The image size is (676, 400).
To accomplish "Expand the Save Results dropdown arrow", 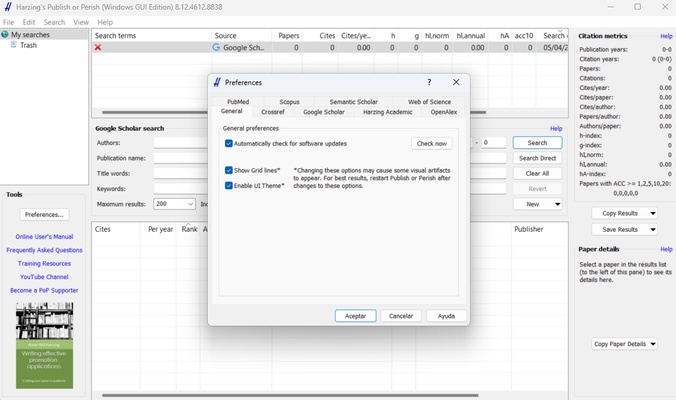I will [653, 229].
